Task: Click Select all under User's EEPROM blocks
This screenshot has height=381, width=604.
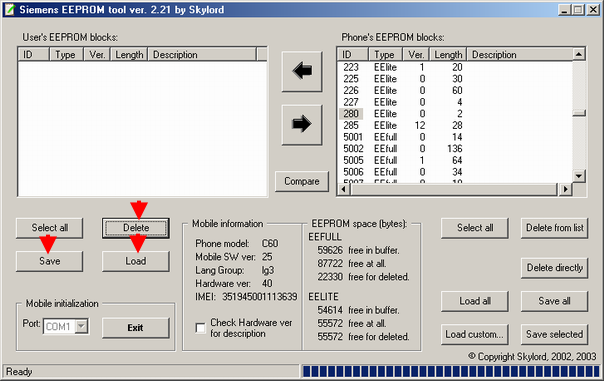Action: point(49,228)
